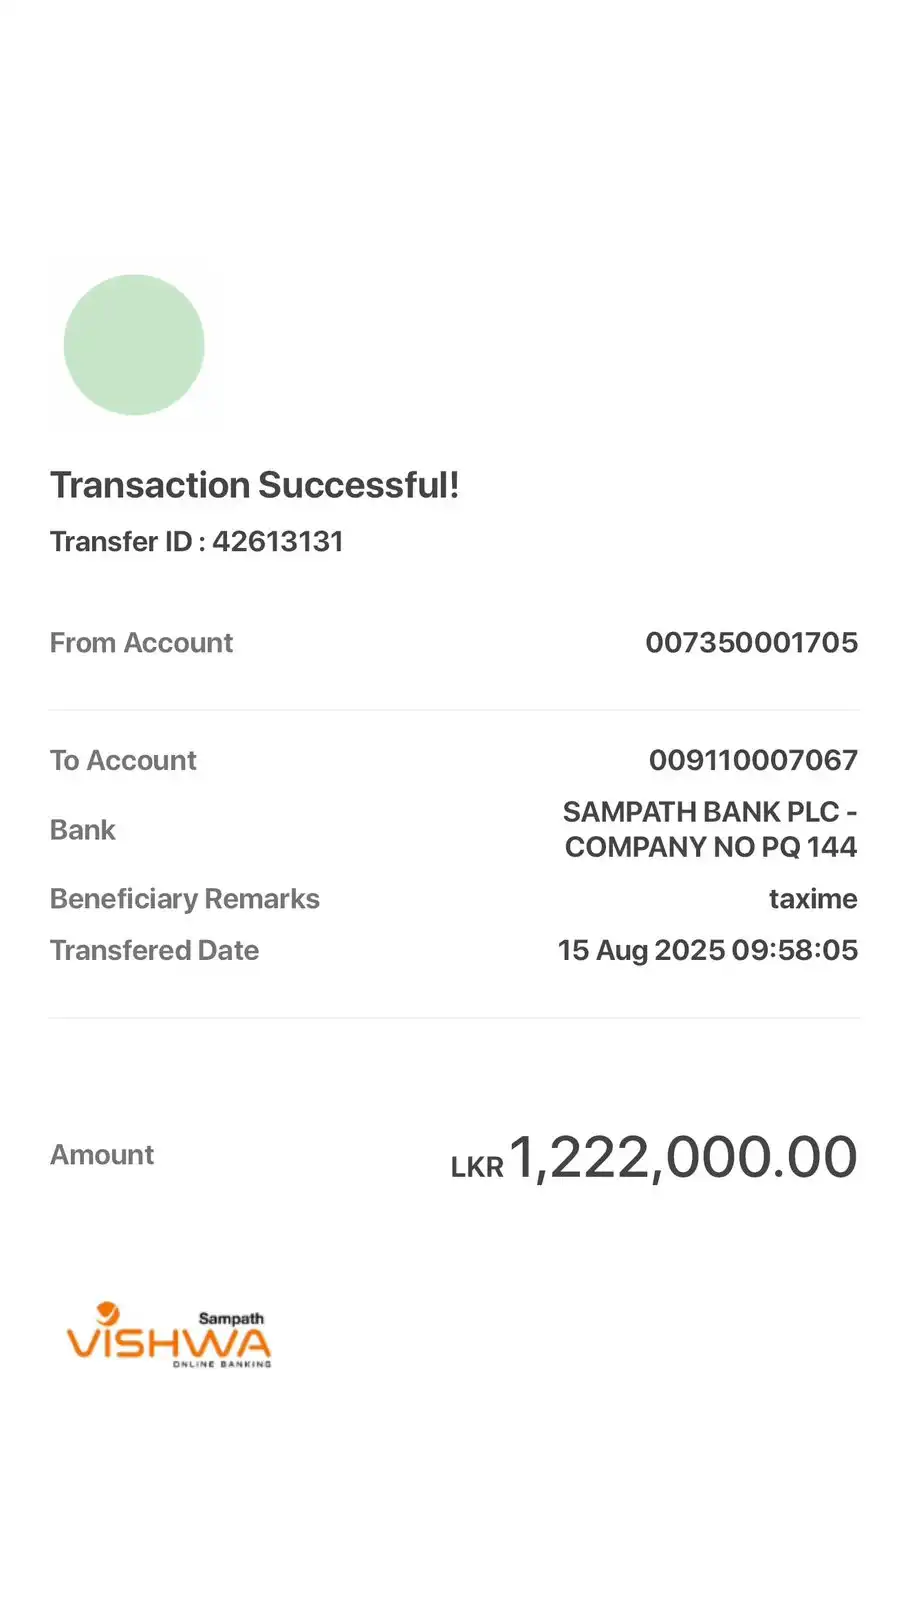This screenshot has height=1600, width=908.
Task: Click the Online Banking tagline under Vishwa
Action: click(221, 1364)
